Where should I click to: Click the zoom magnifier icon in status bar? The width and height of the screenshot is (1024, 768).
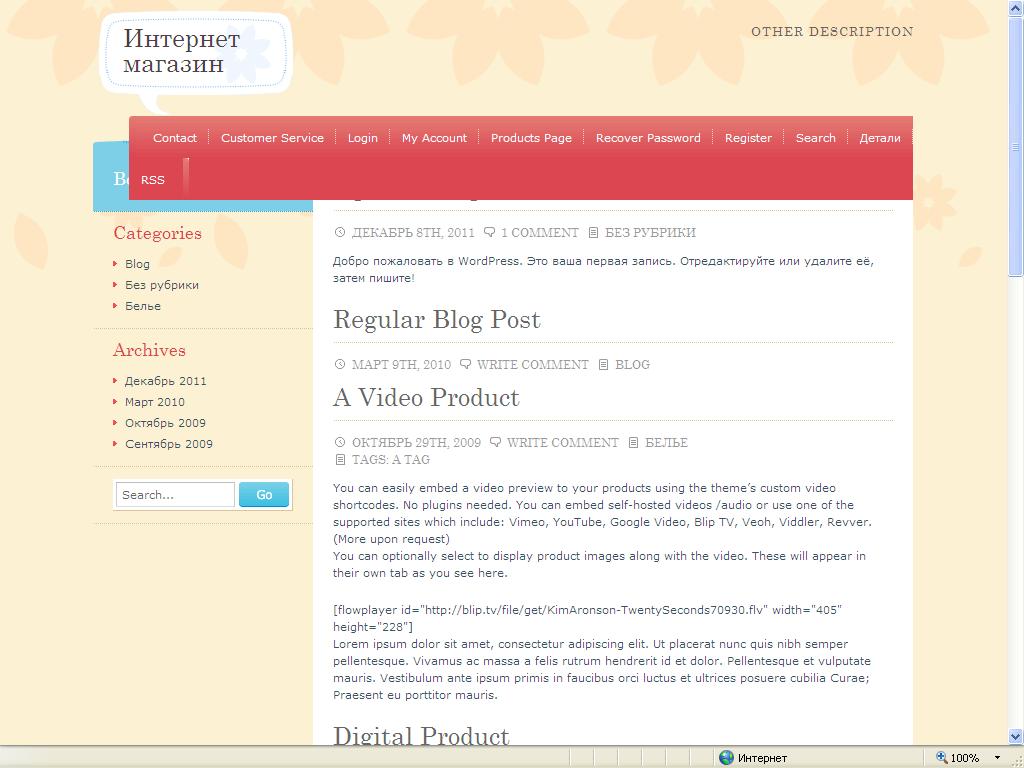tap(942, 758)
